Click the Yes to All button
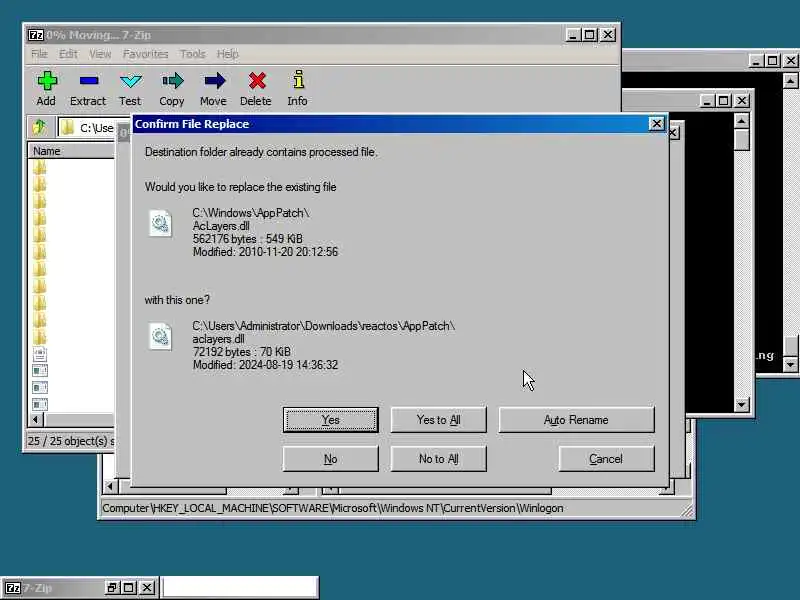The width and height of the screenshot is (800, 600). point(438,420)
